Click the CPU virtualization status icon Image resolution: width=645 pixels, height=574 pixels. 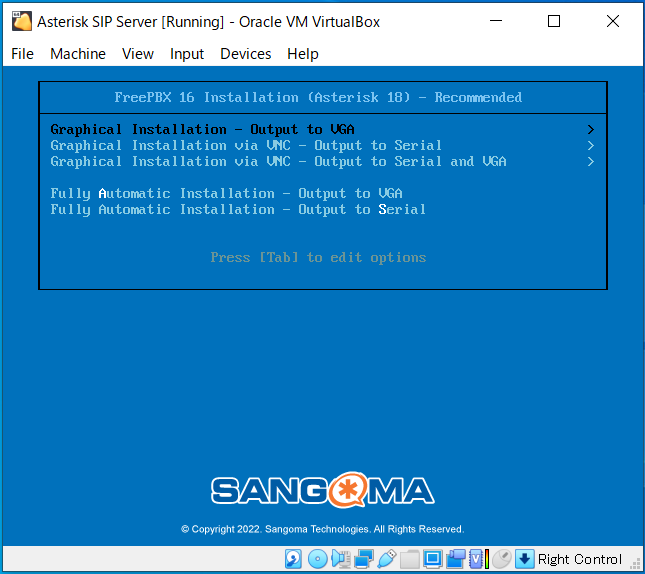tap(479, 559)
